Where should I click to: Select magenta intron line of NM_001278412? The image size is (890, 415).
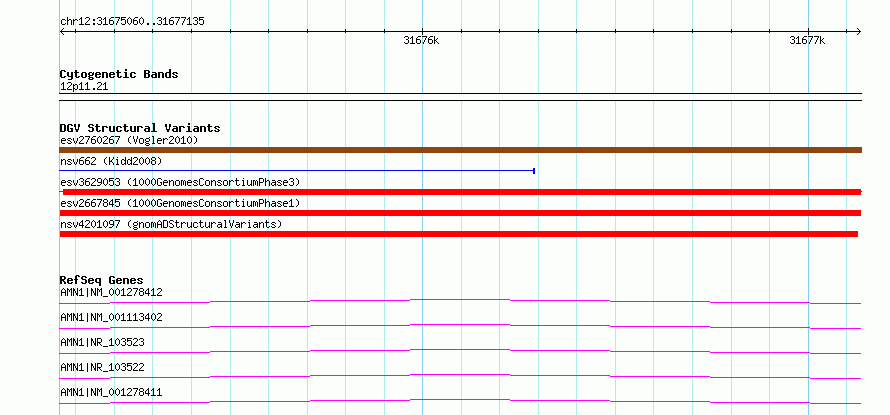tap(460, 301)
